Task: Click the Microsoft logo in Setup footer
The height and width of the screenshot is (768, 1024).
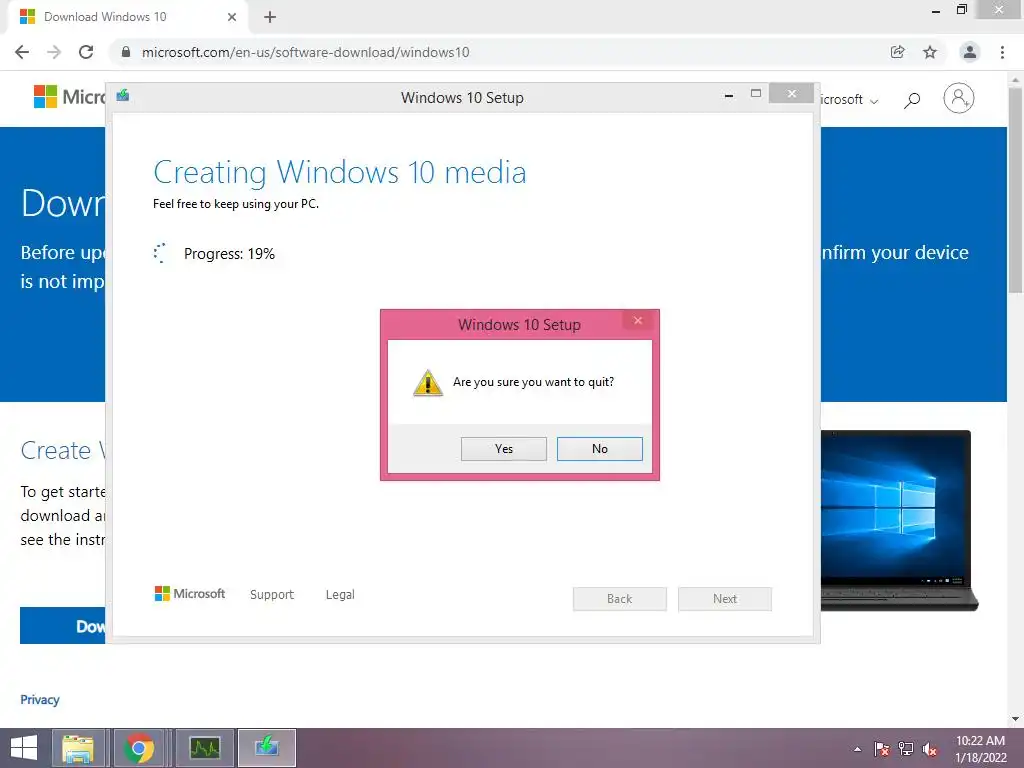Action: point(190,594)
